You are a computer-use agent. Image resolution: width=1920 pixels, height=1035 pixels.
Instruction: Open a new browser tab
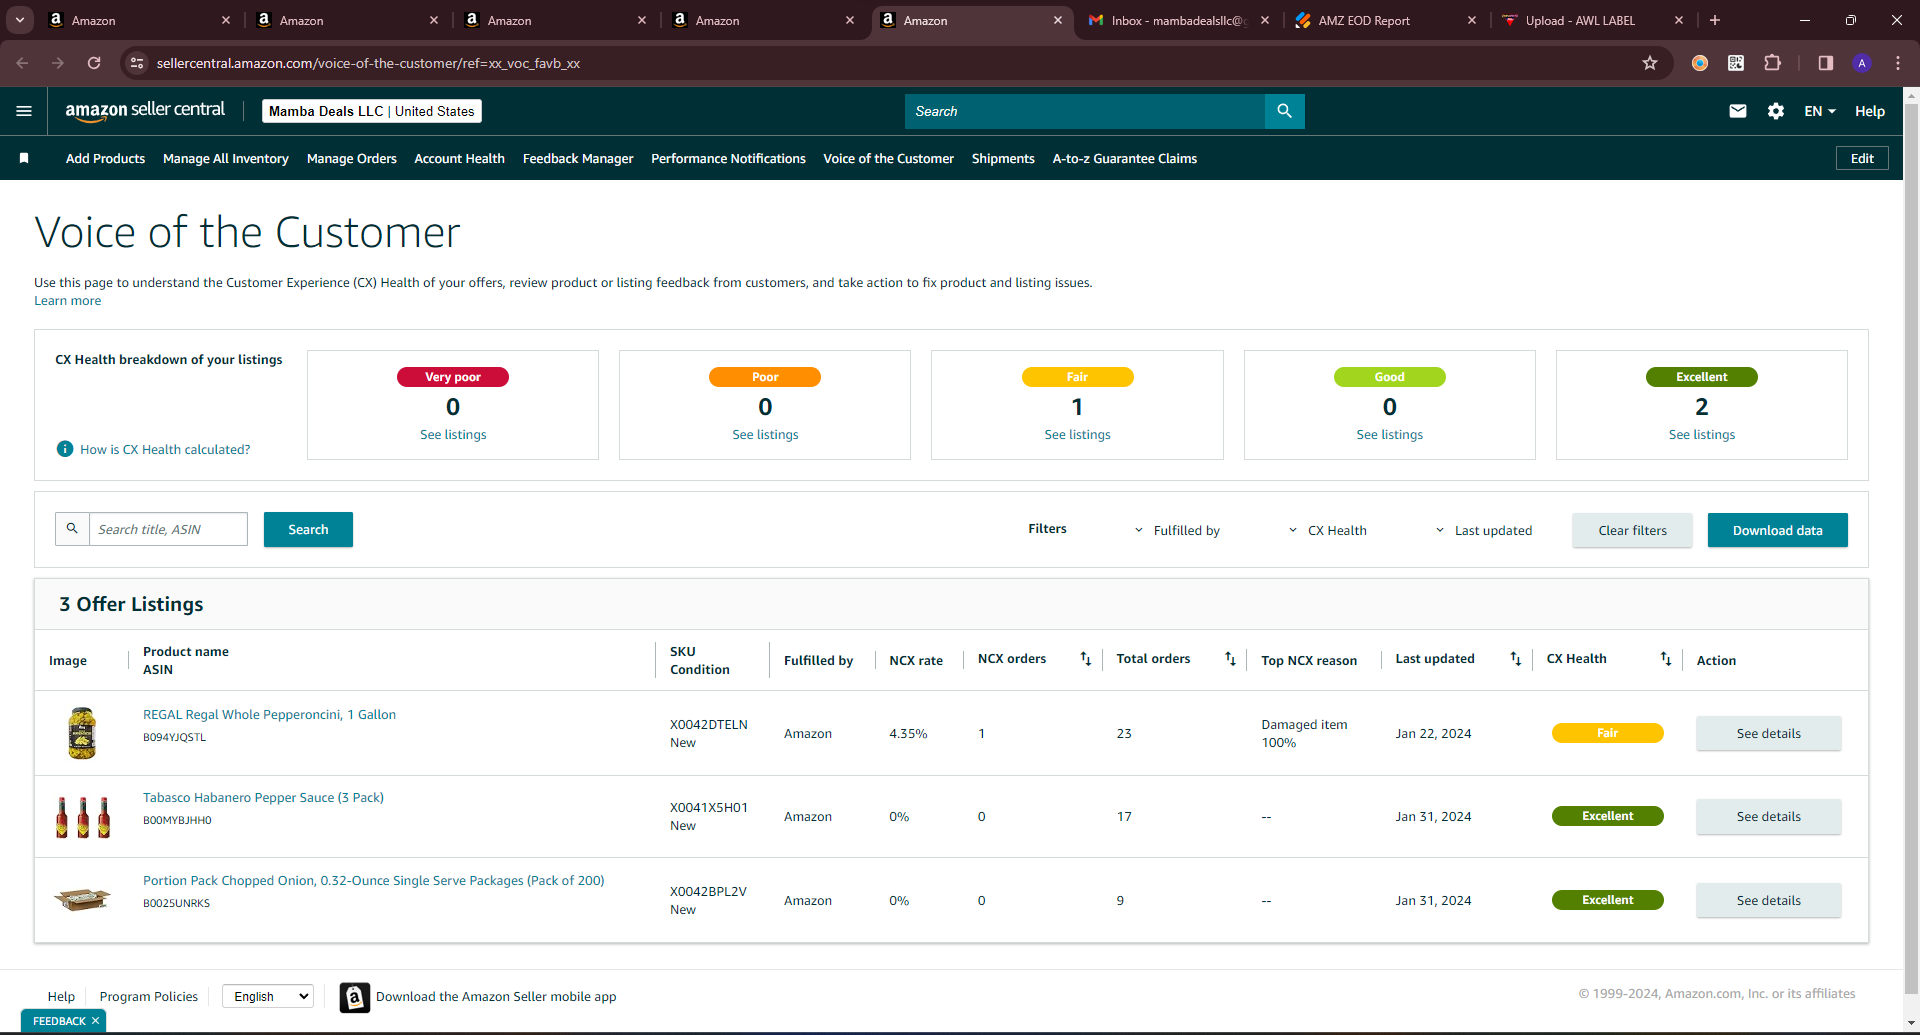pos(1715,20)
